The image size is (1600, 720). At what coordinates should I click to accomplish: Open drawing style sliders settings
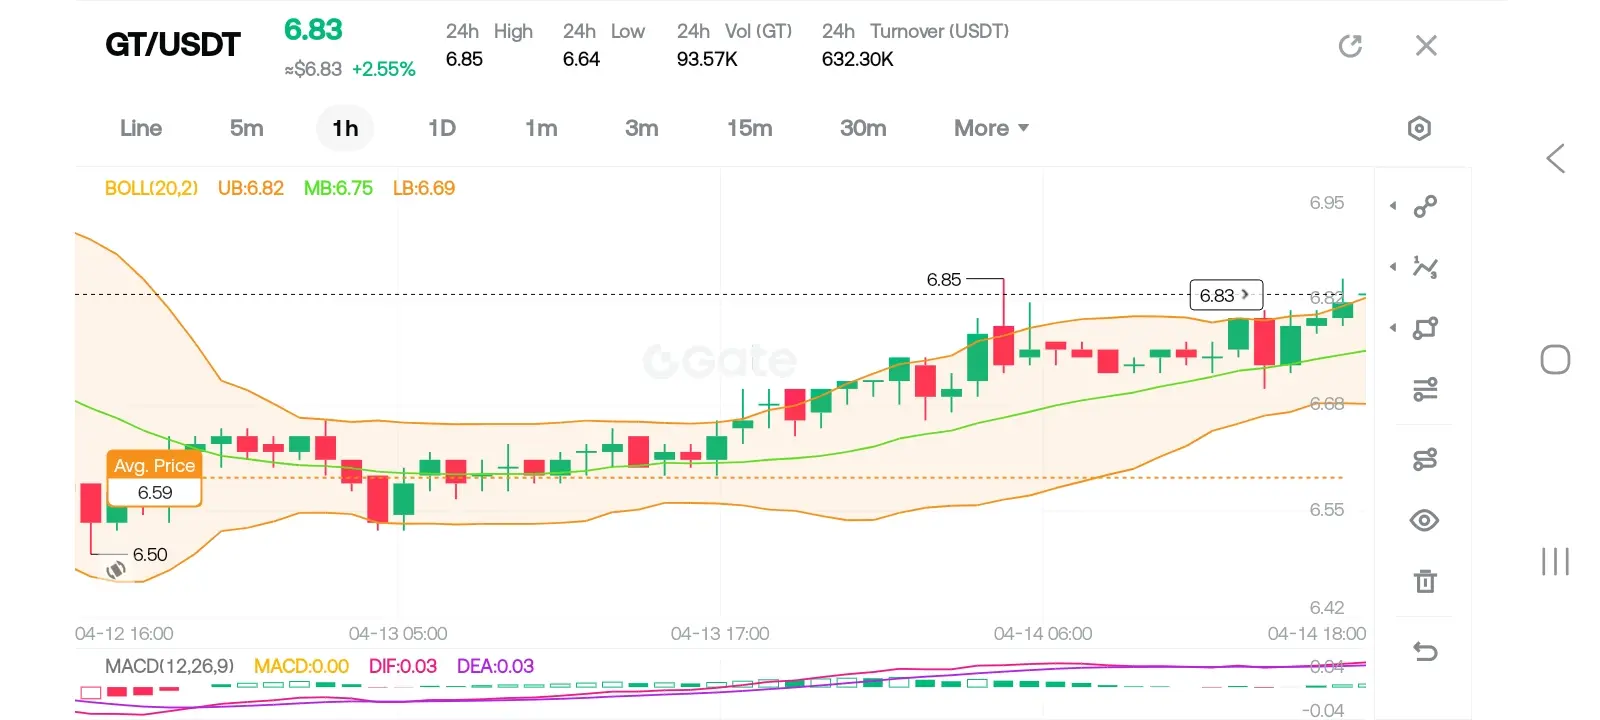1425,459
